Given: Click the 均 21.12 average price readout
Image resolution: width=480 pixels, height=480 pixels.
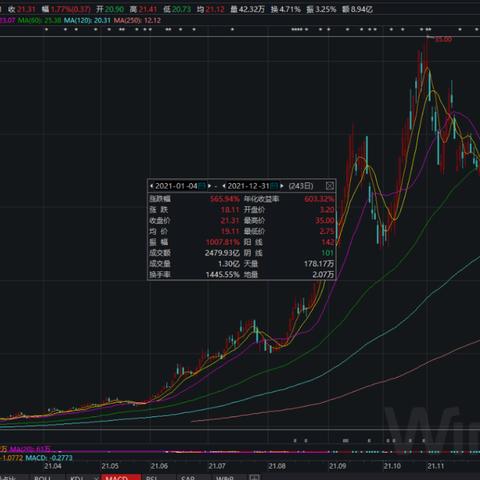Looking at the screenshot, I should [x=211, y=9].
